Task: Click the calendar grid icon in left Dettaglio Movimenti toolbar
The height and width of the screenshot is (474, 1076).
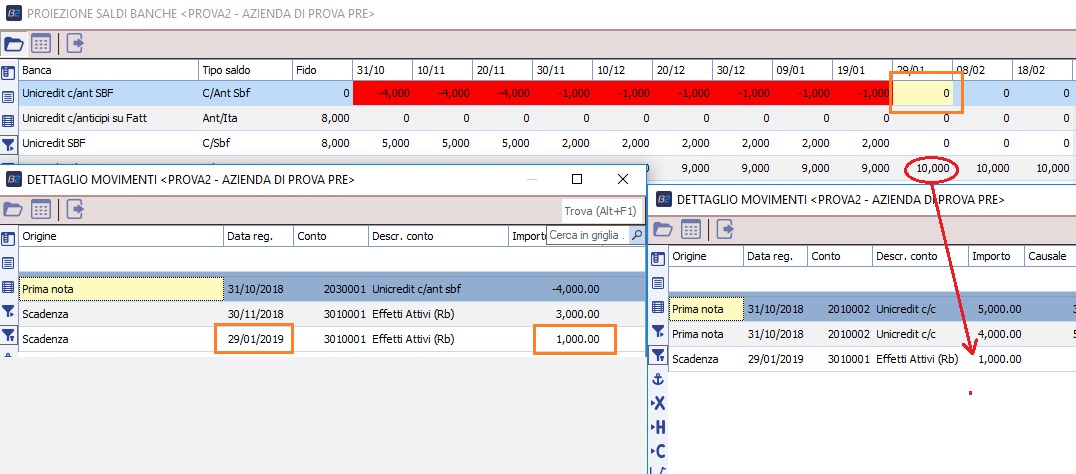Action: [x=41, y=210]
